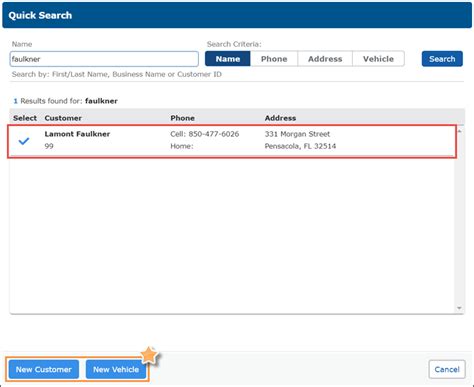Click the Name search input field
Viewport: 474px width, 387px height.
[104, 59]
